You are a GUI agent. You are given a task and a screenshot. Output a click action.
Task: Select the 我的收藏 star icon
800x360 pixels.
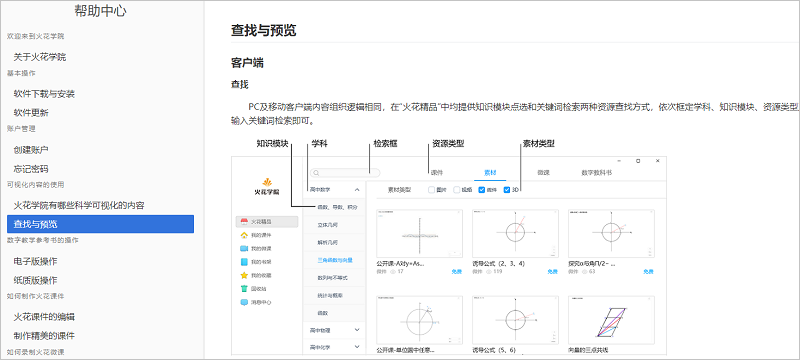pyautogui.click(x=244, y=275)
